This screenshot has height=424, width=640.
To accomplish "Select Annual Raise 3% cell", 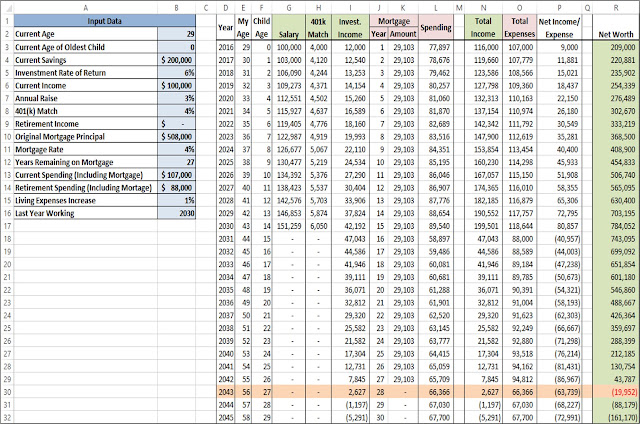I will click(x=176, y=98).
